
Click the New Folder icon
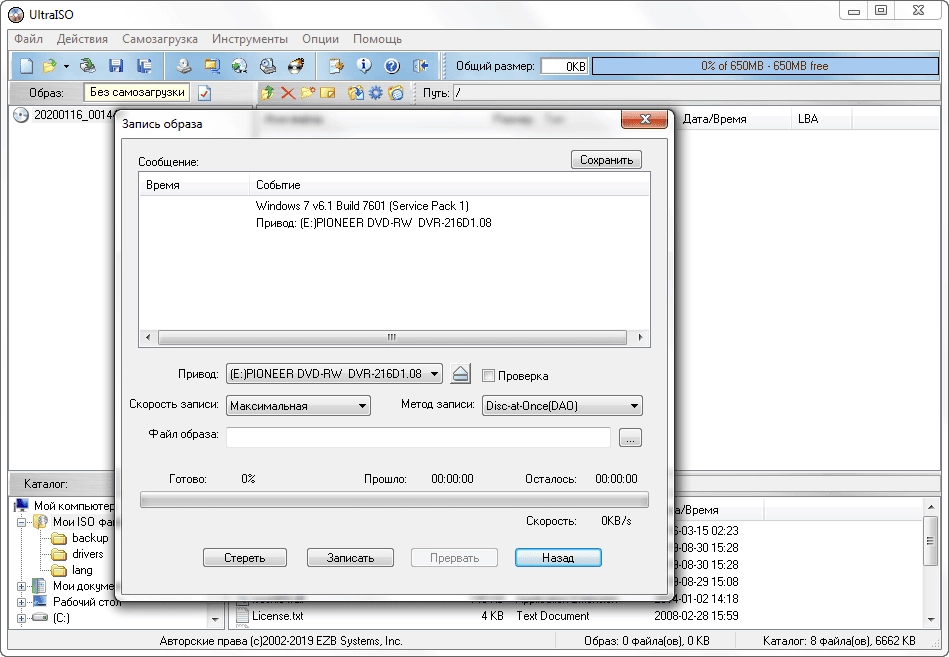(307, 93)
